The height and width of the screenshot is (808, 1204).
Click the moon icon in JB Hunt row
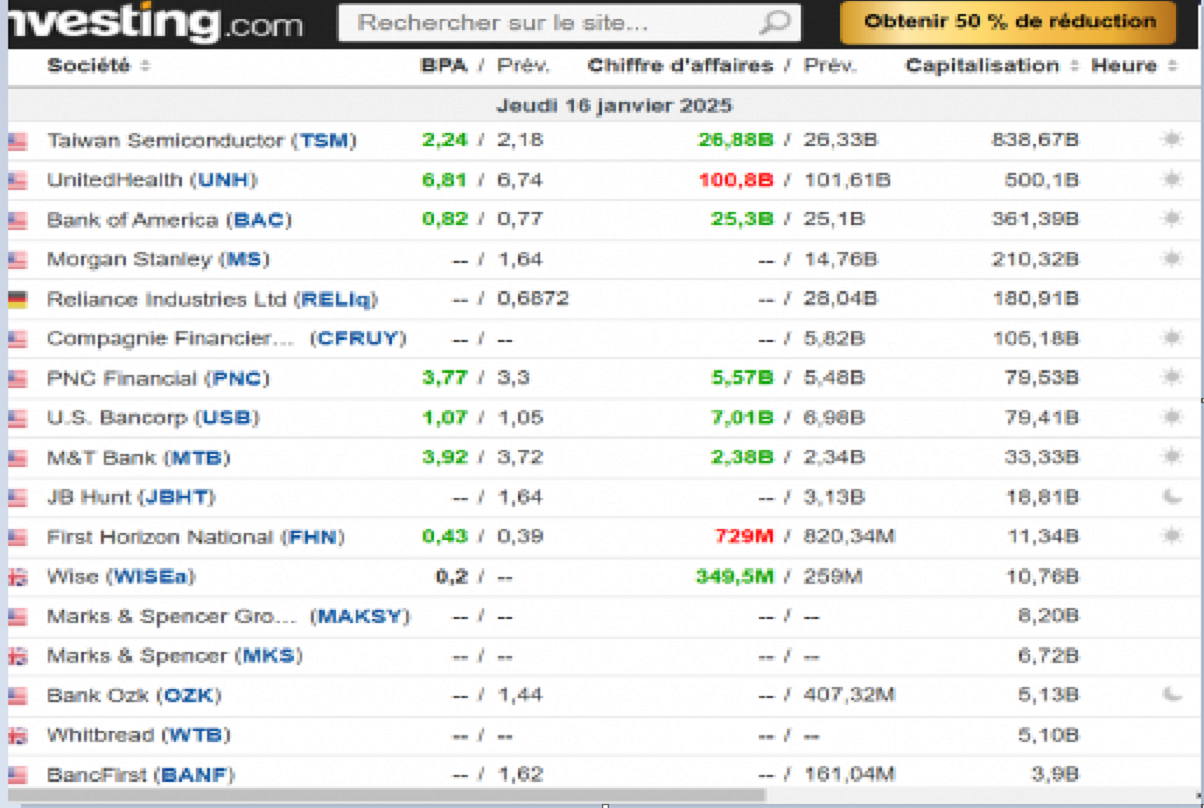[1172, 496]
